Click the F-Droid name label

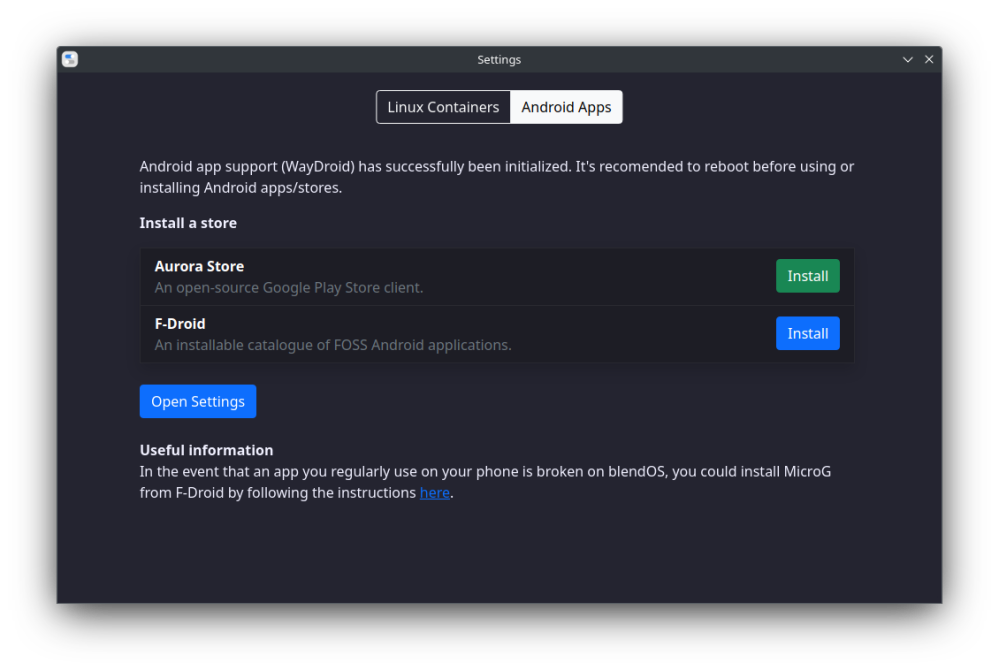[180, 324]
